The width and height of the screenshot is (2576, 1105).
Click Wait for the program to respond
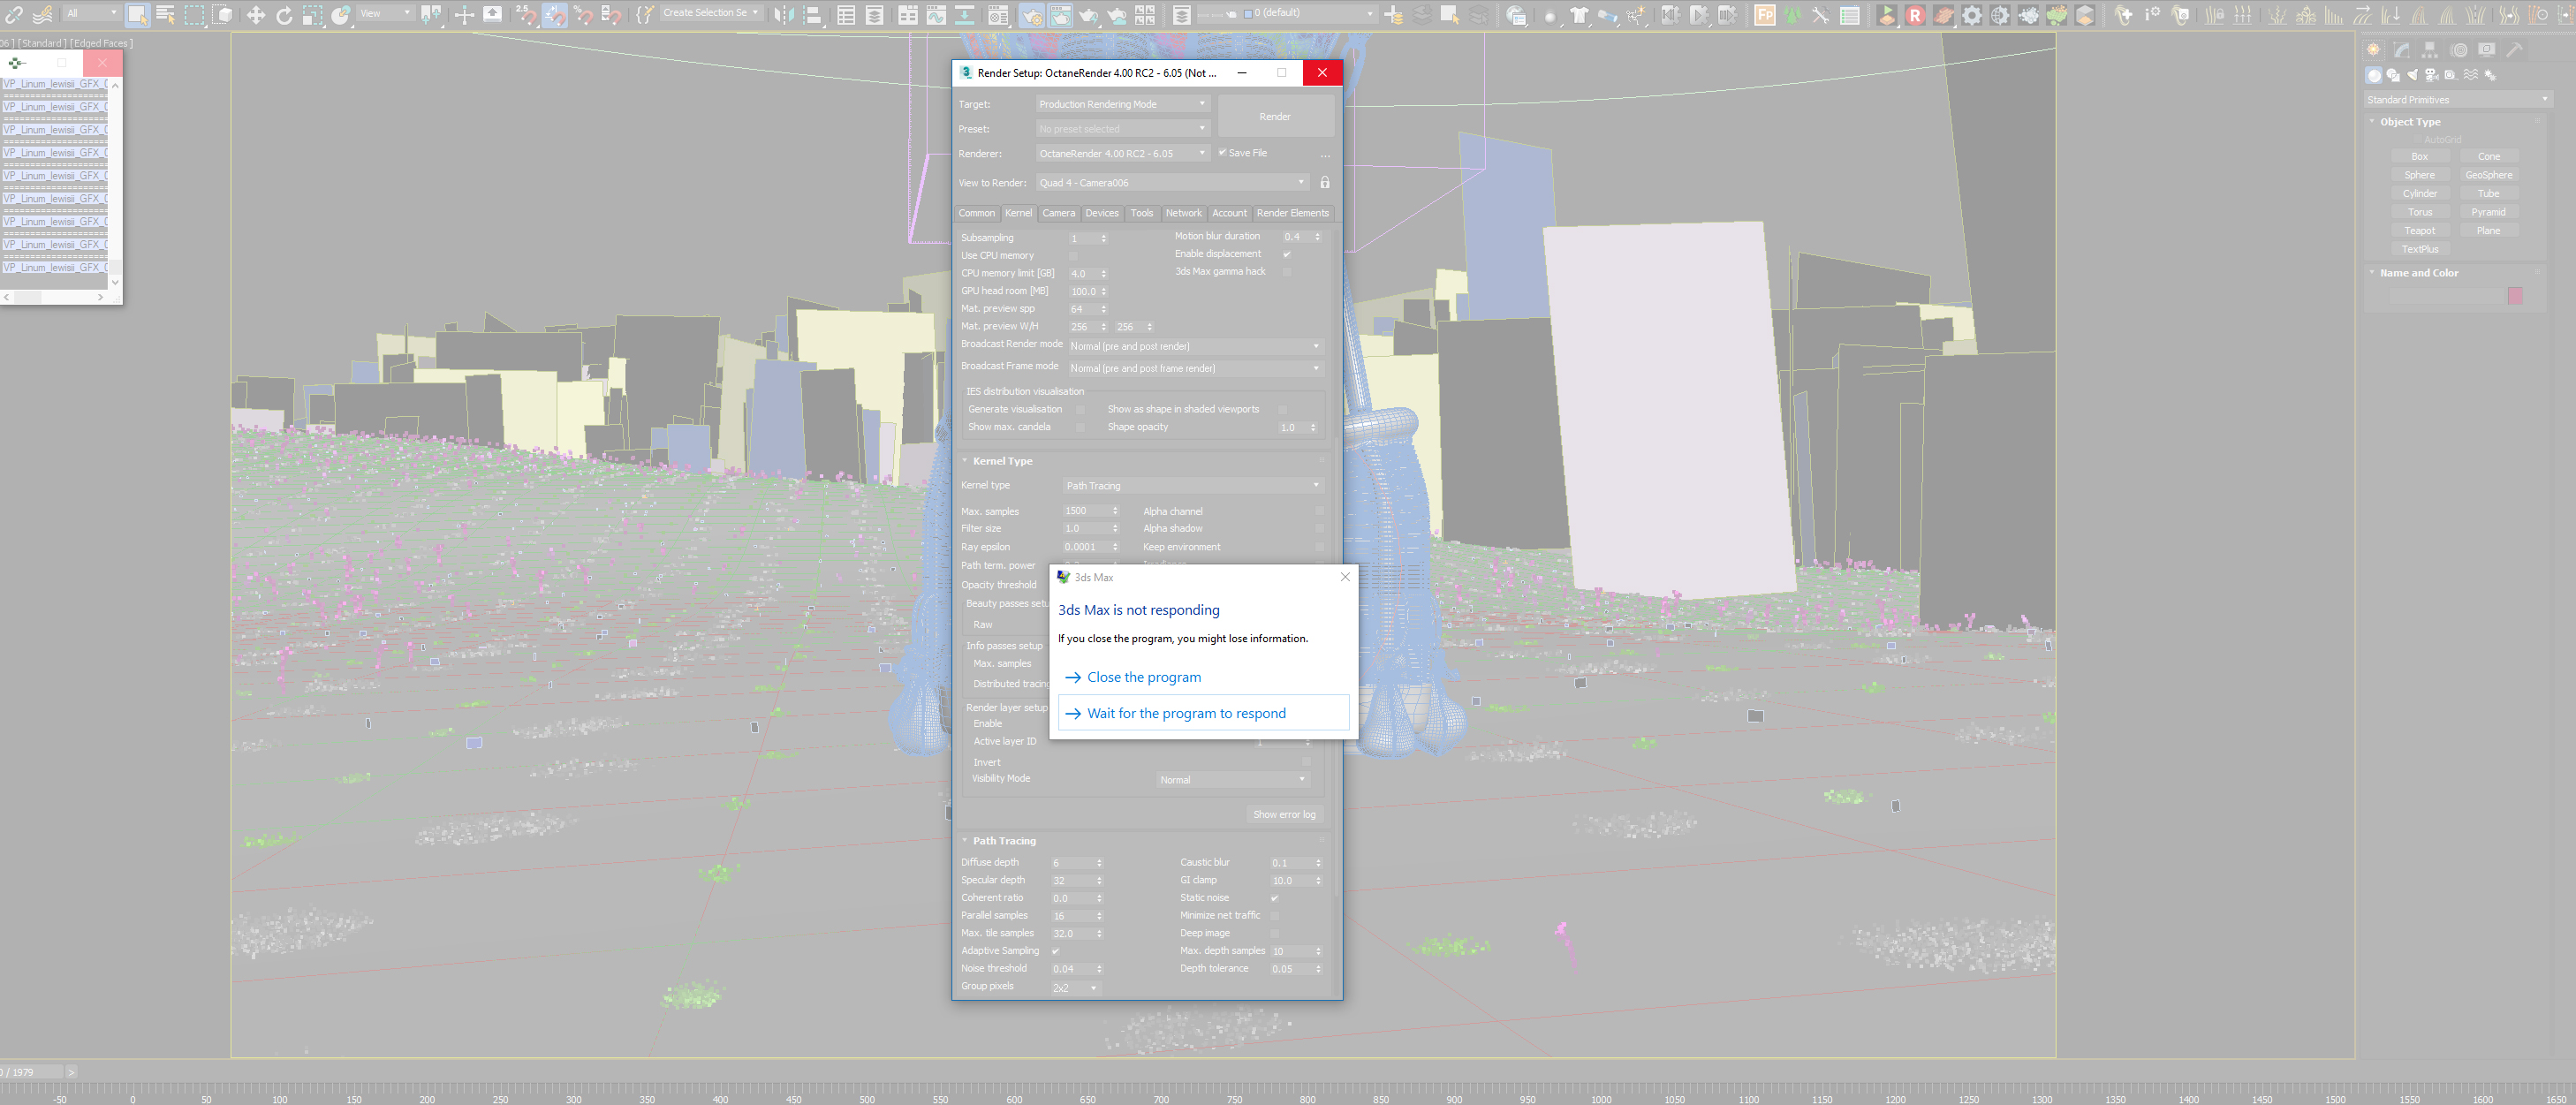1186,713
